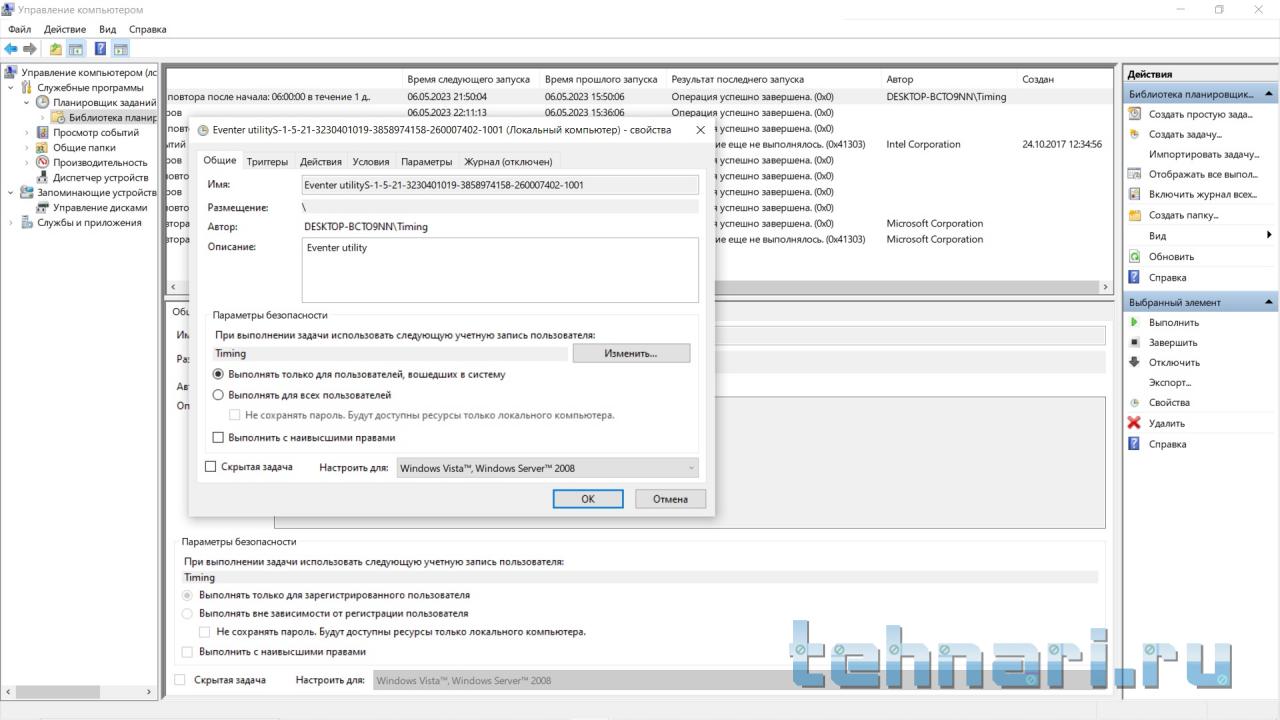Screen dimensions: 1280x720
Task: Click the 'Изменить...' button
Action: (x=631, y=353)
